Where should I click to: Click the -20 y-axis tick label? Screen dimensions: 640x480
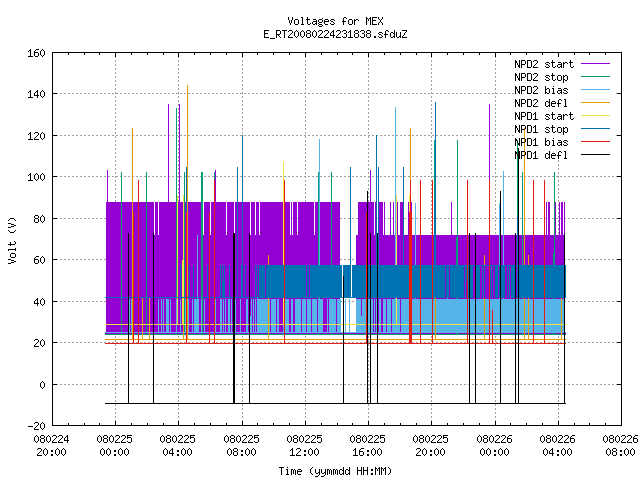pyautogui.click(x=36, y=426)
